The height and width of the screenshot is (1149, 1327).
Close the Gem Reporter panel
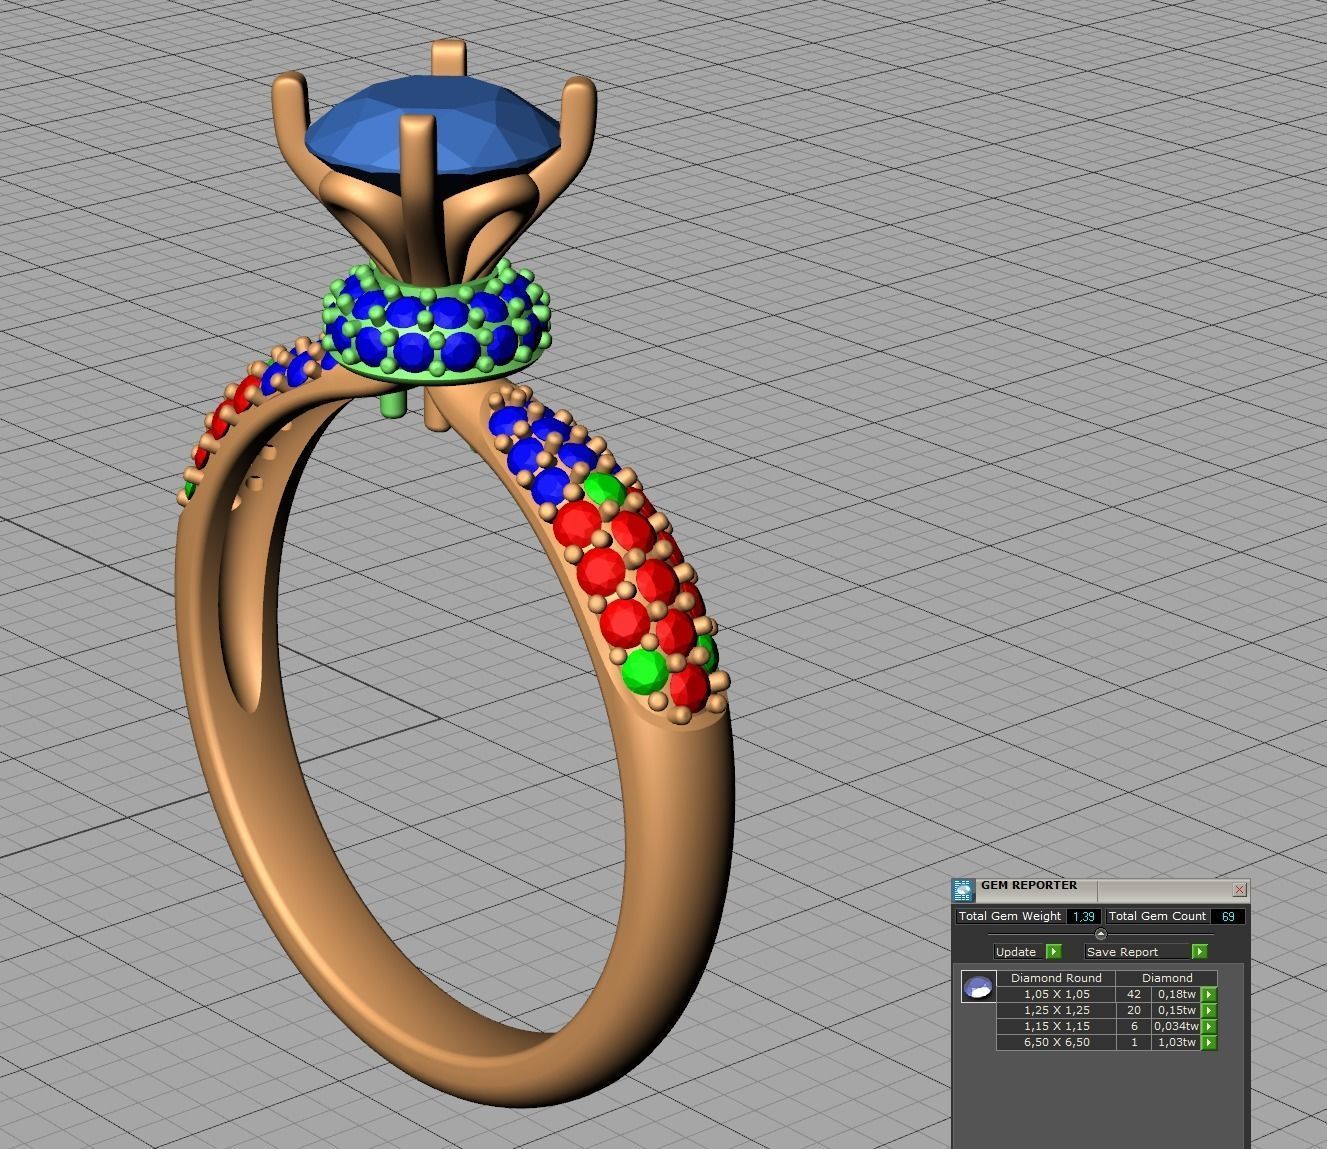tap(1239, 889)
